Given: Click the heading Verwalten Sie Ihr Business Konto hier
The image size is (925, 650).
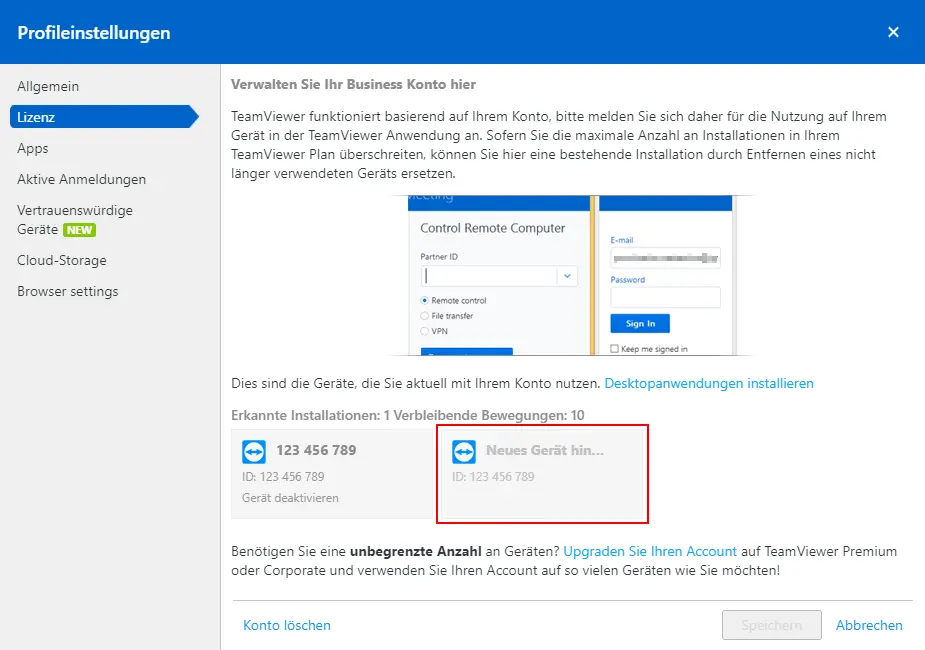Looking at the screenshot, I should (x=353, y=84).
